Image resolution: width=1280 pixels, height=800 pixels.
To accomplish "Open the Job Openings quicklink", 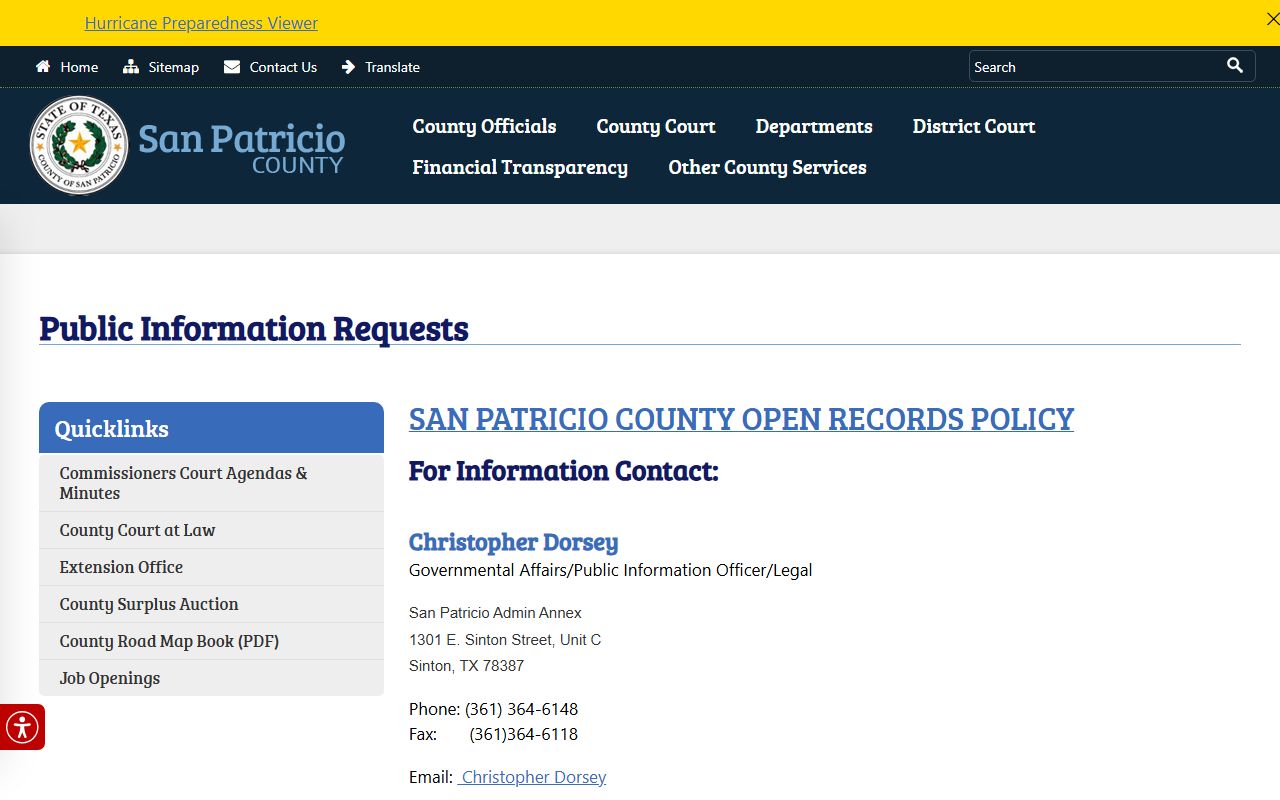I will (x=211, y=678).
